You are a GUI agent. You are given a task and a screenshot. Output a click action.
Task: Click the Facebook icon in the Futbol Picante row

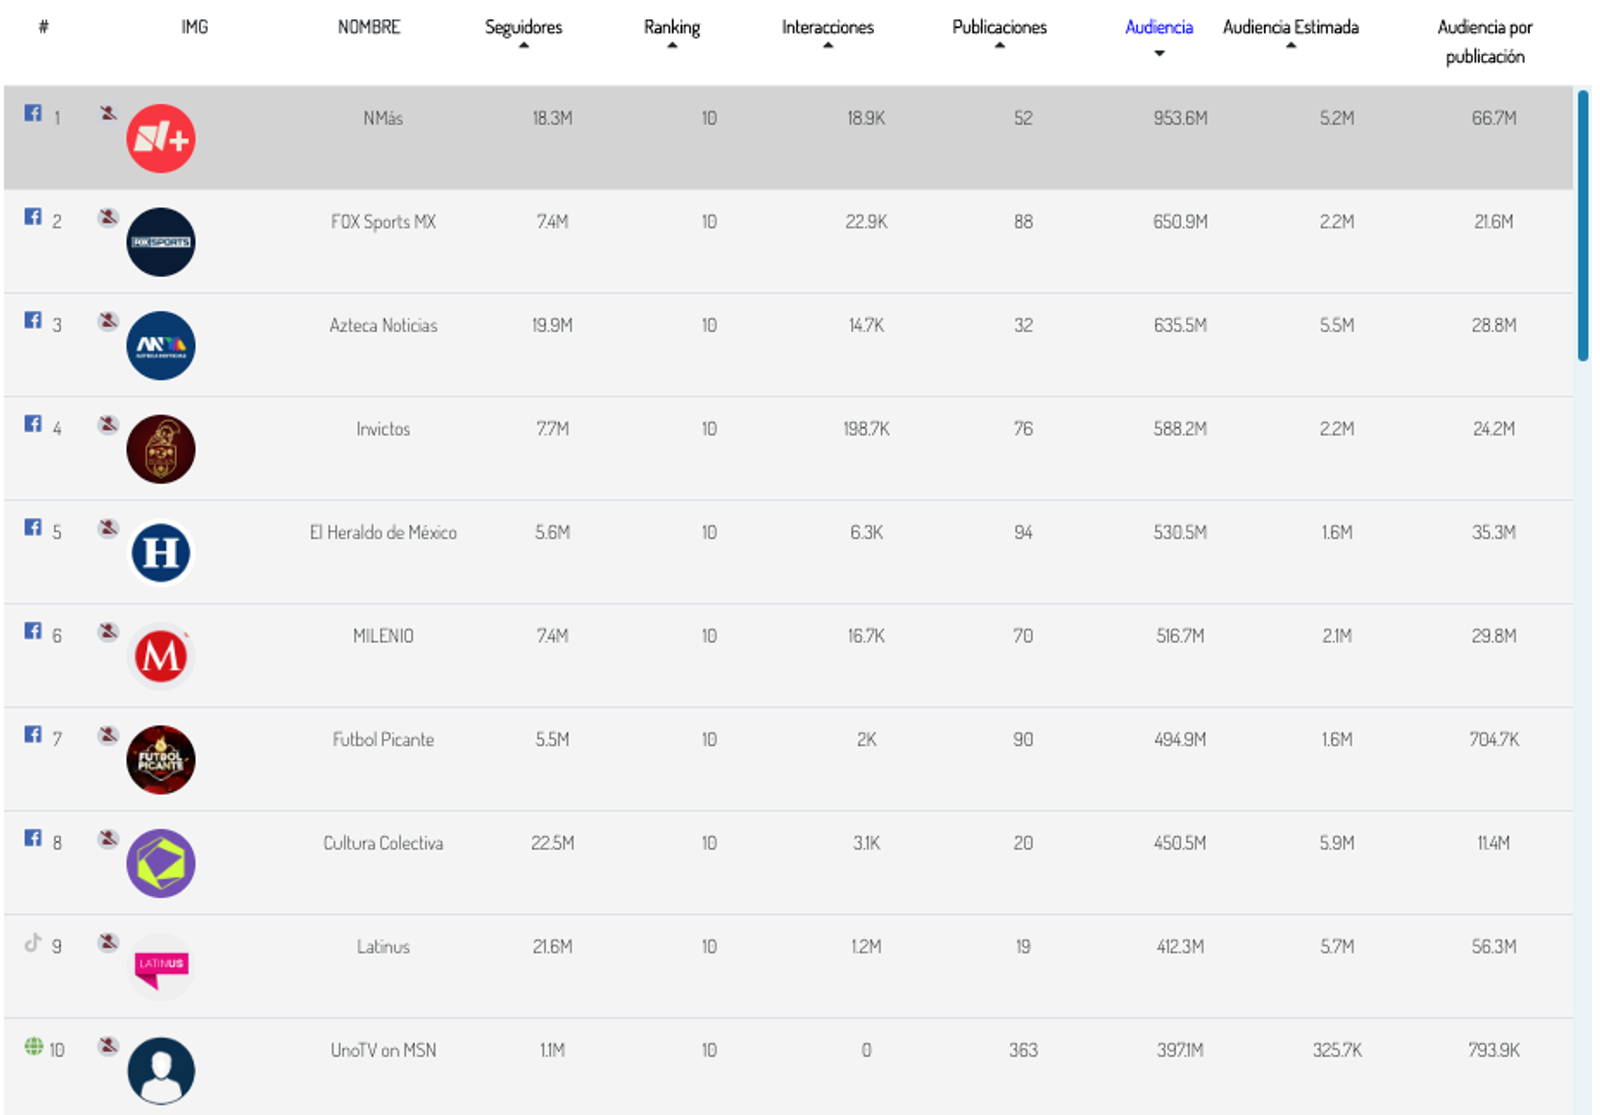33,734
